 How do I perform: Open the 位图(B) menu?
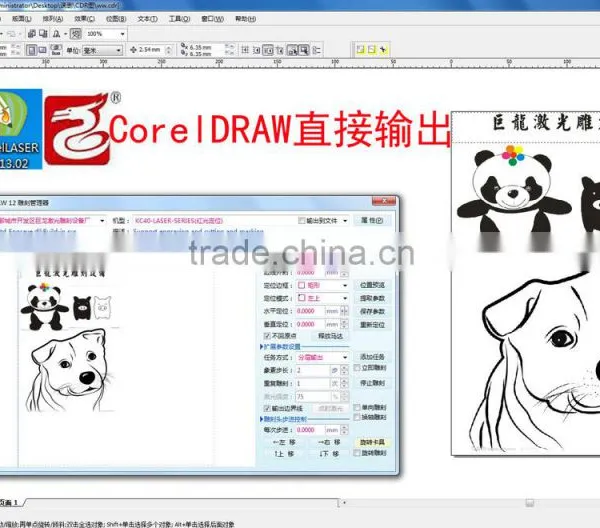coord(116,18)
